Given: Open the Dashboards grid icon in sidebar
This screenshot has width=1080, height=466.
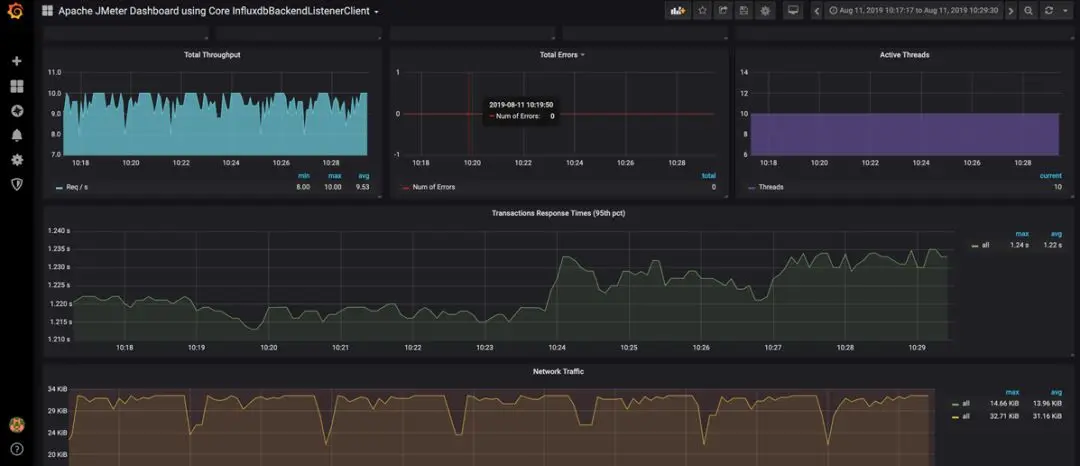Looking at the screenshot, I should 17,86.
